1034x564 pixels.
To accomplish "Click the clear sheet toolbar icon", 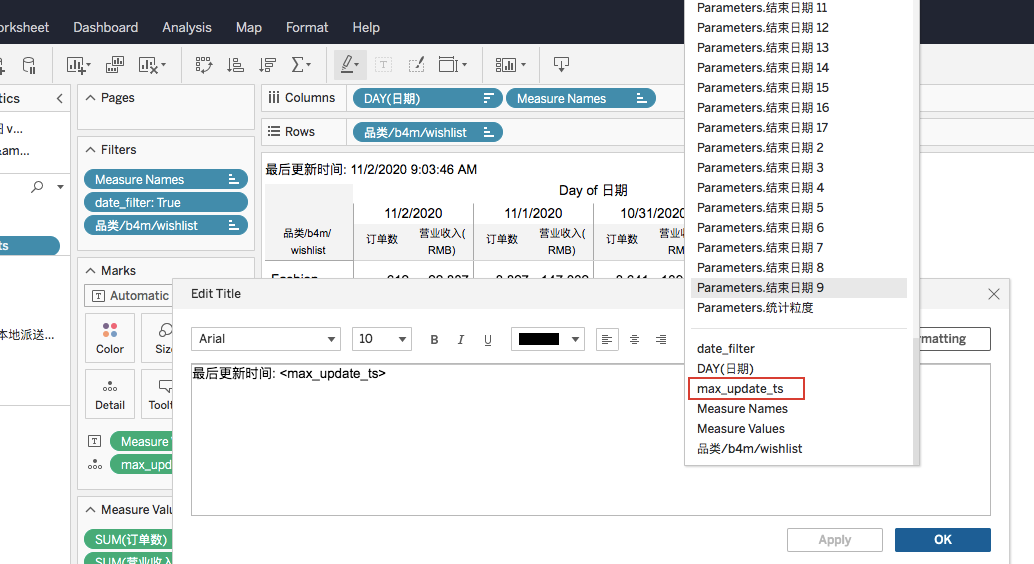I will coord(152,65).
